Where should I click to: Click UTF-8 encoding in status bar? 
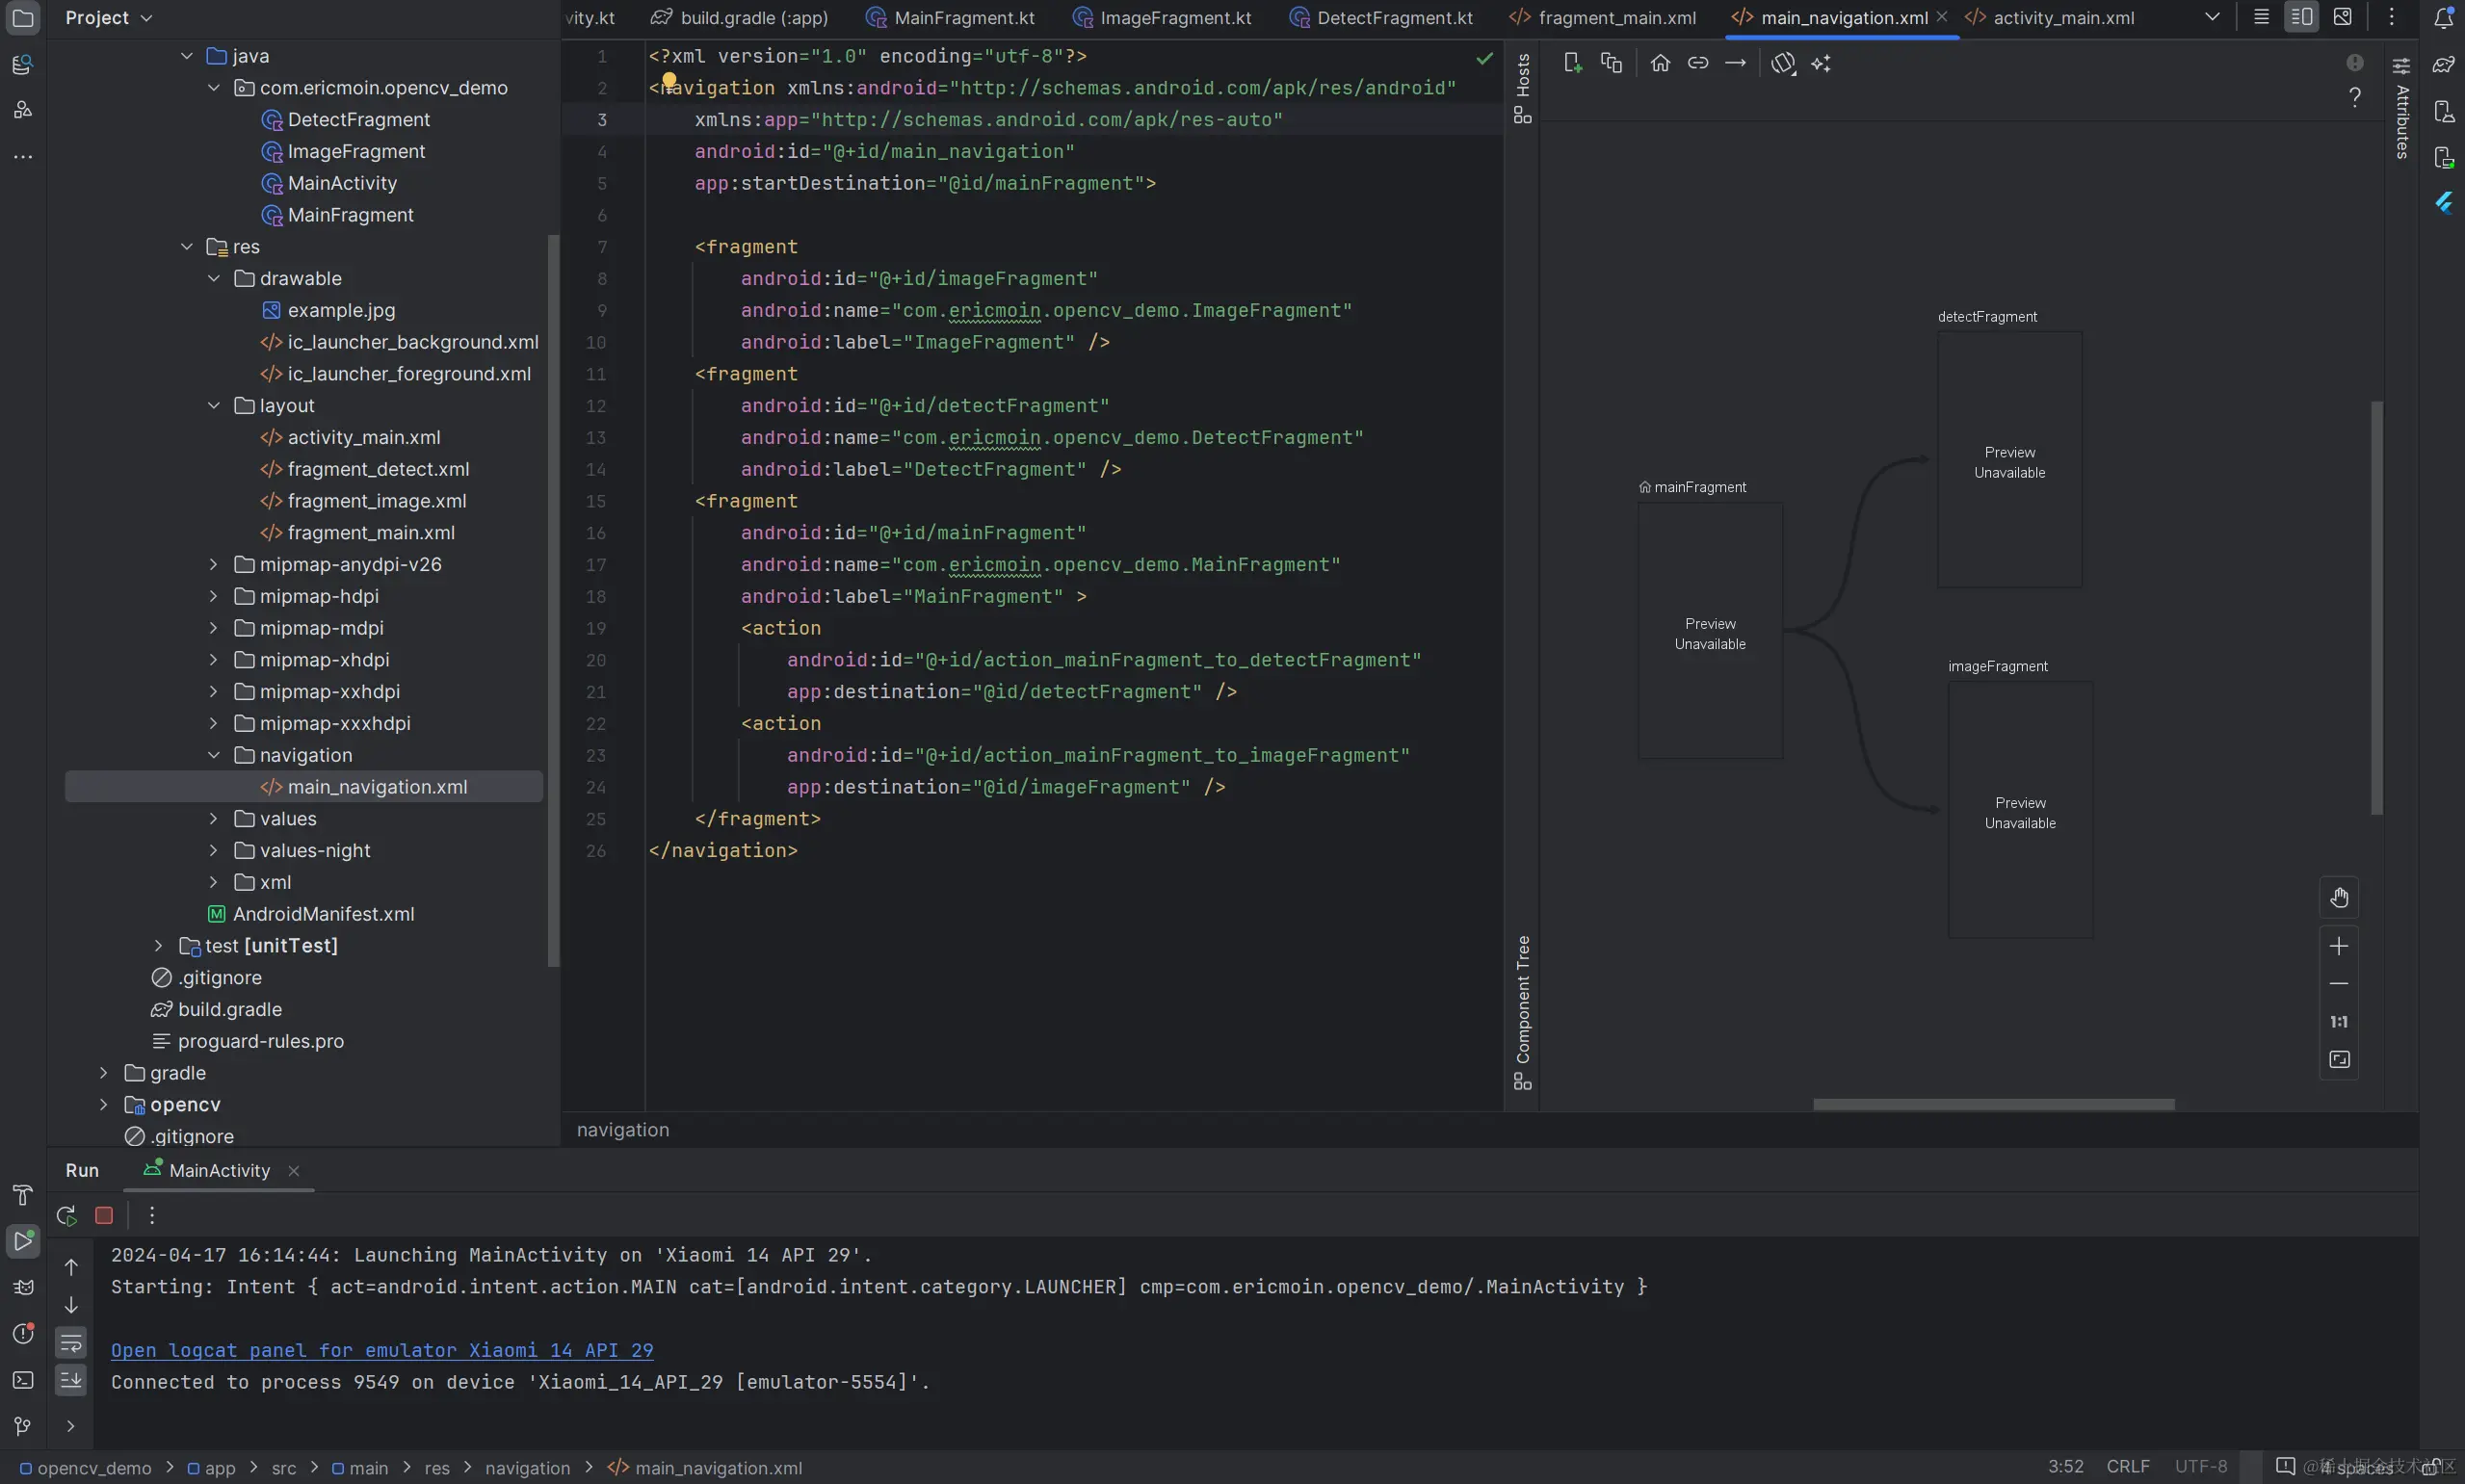pyautogui.click(x=2201, y=1467)
